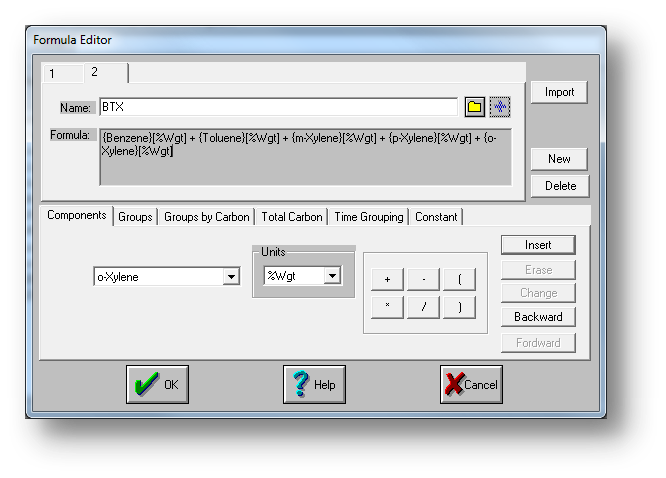Click the blue waveform icon next to Name
666x478 pixels.
pyautogui.click(x=499, y=107)
